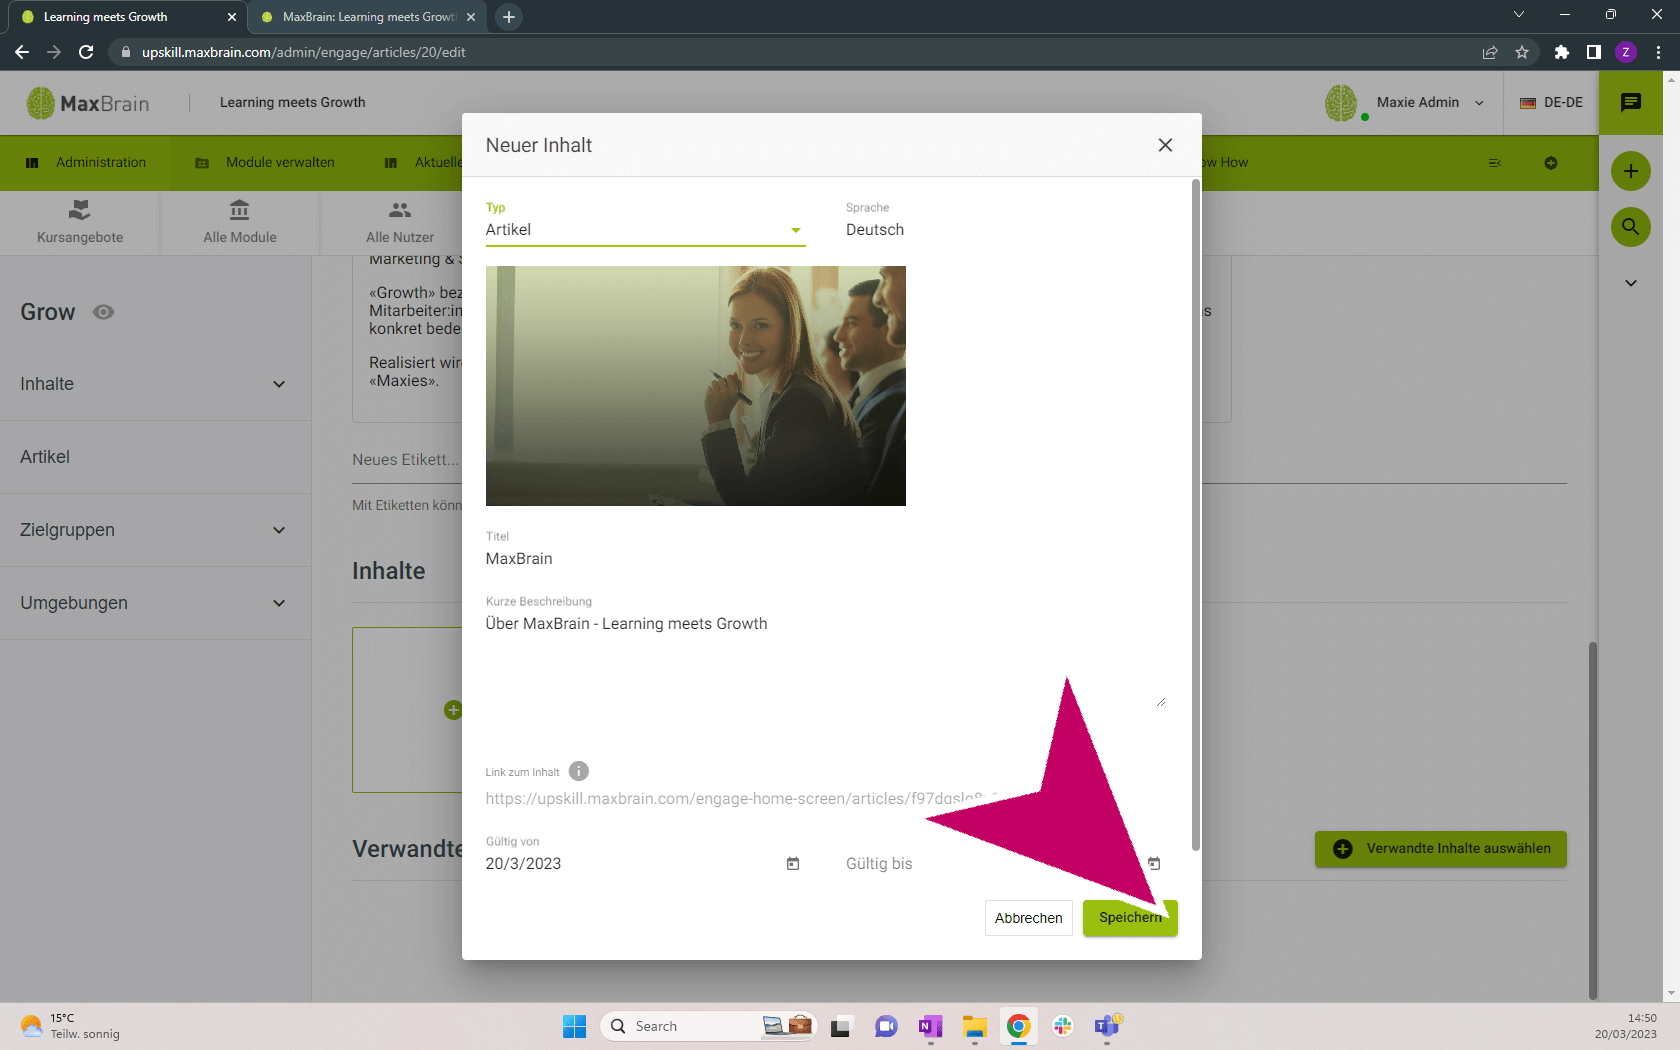Open Alle Module tab
Viewport: 1680px width, 1050px height.
point(240,222)
